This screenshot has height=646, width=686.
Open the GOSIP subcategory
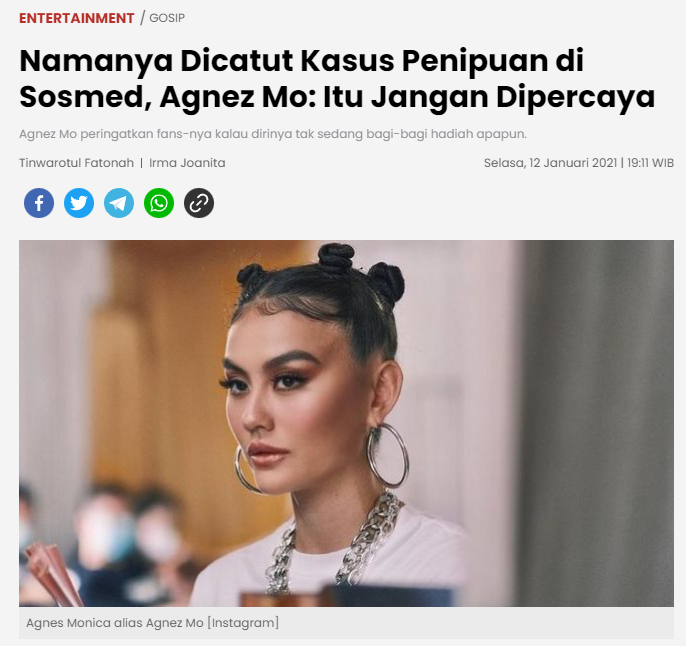pos(167,18)
